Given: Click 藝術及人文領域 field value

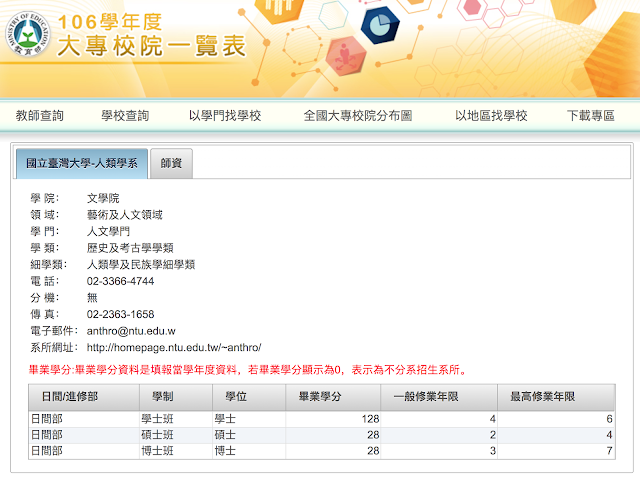Looking at the screenshot, I should click(124, 215).
